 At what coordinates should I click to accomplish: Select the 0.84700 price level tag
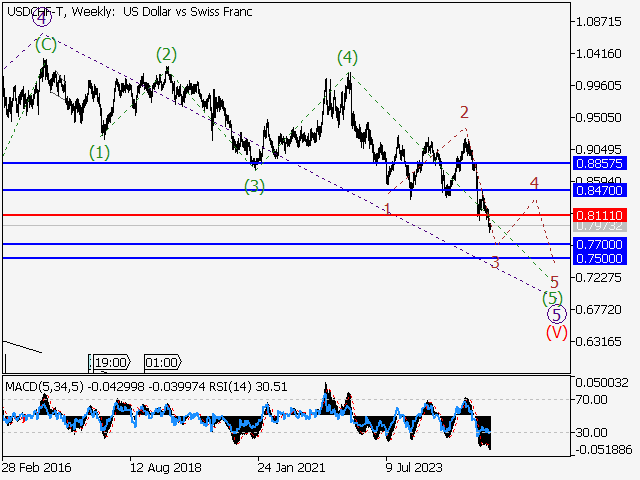600,189
